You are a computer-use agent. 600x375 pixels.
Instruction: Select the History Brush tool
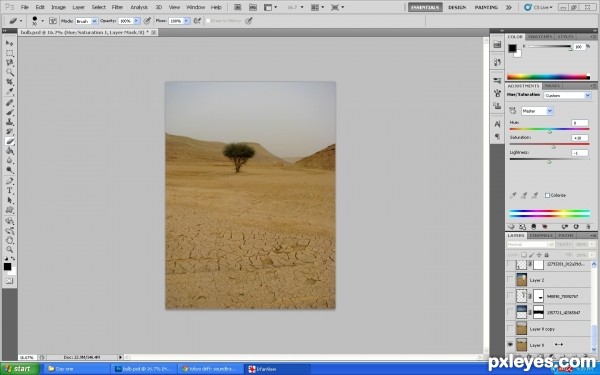[x=10, y=132]
